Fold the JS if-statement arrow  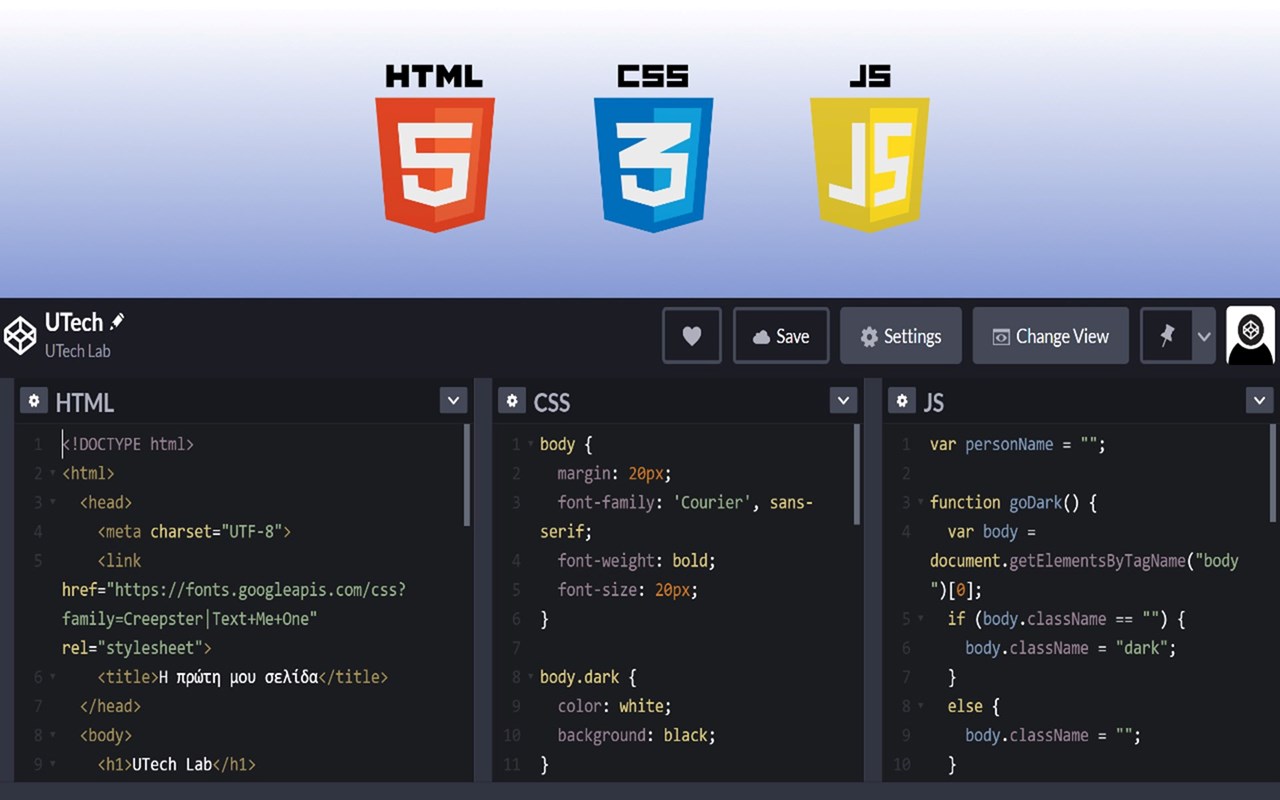coord(920,619)
